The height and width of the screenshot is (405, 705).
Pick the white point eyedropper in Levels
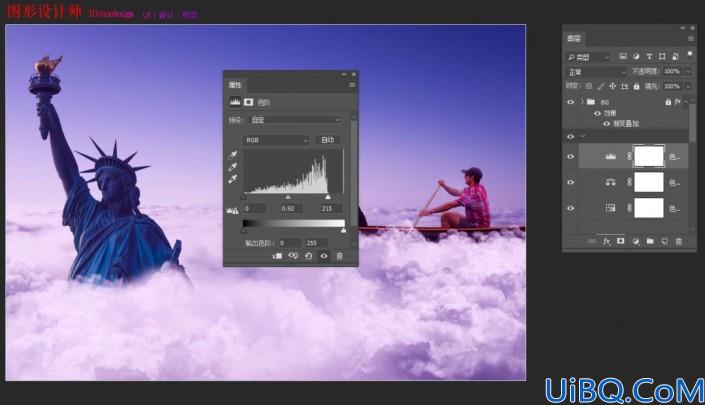tap(233, 179)
